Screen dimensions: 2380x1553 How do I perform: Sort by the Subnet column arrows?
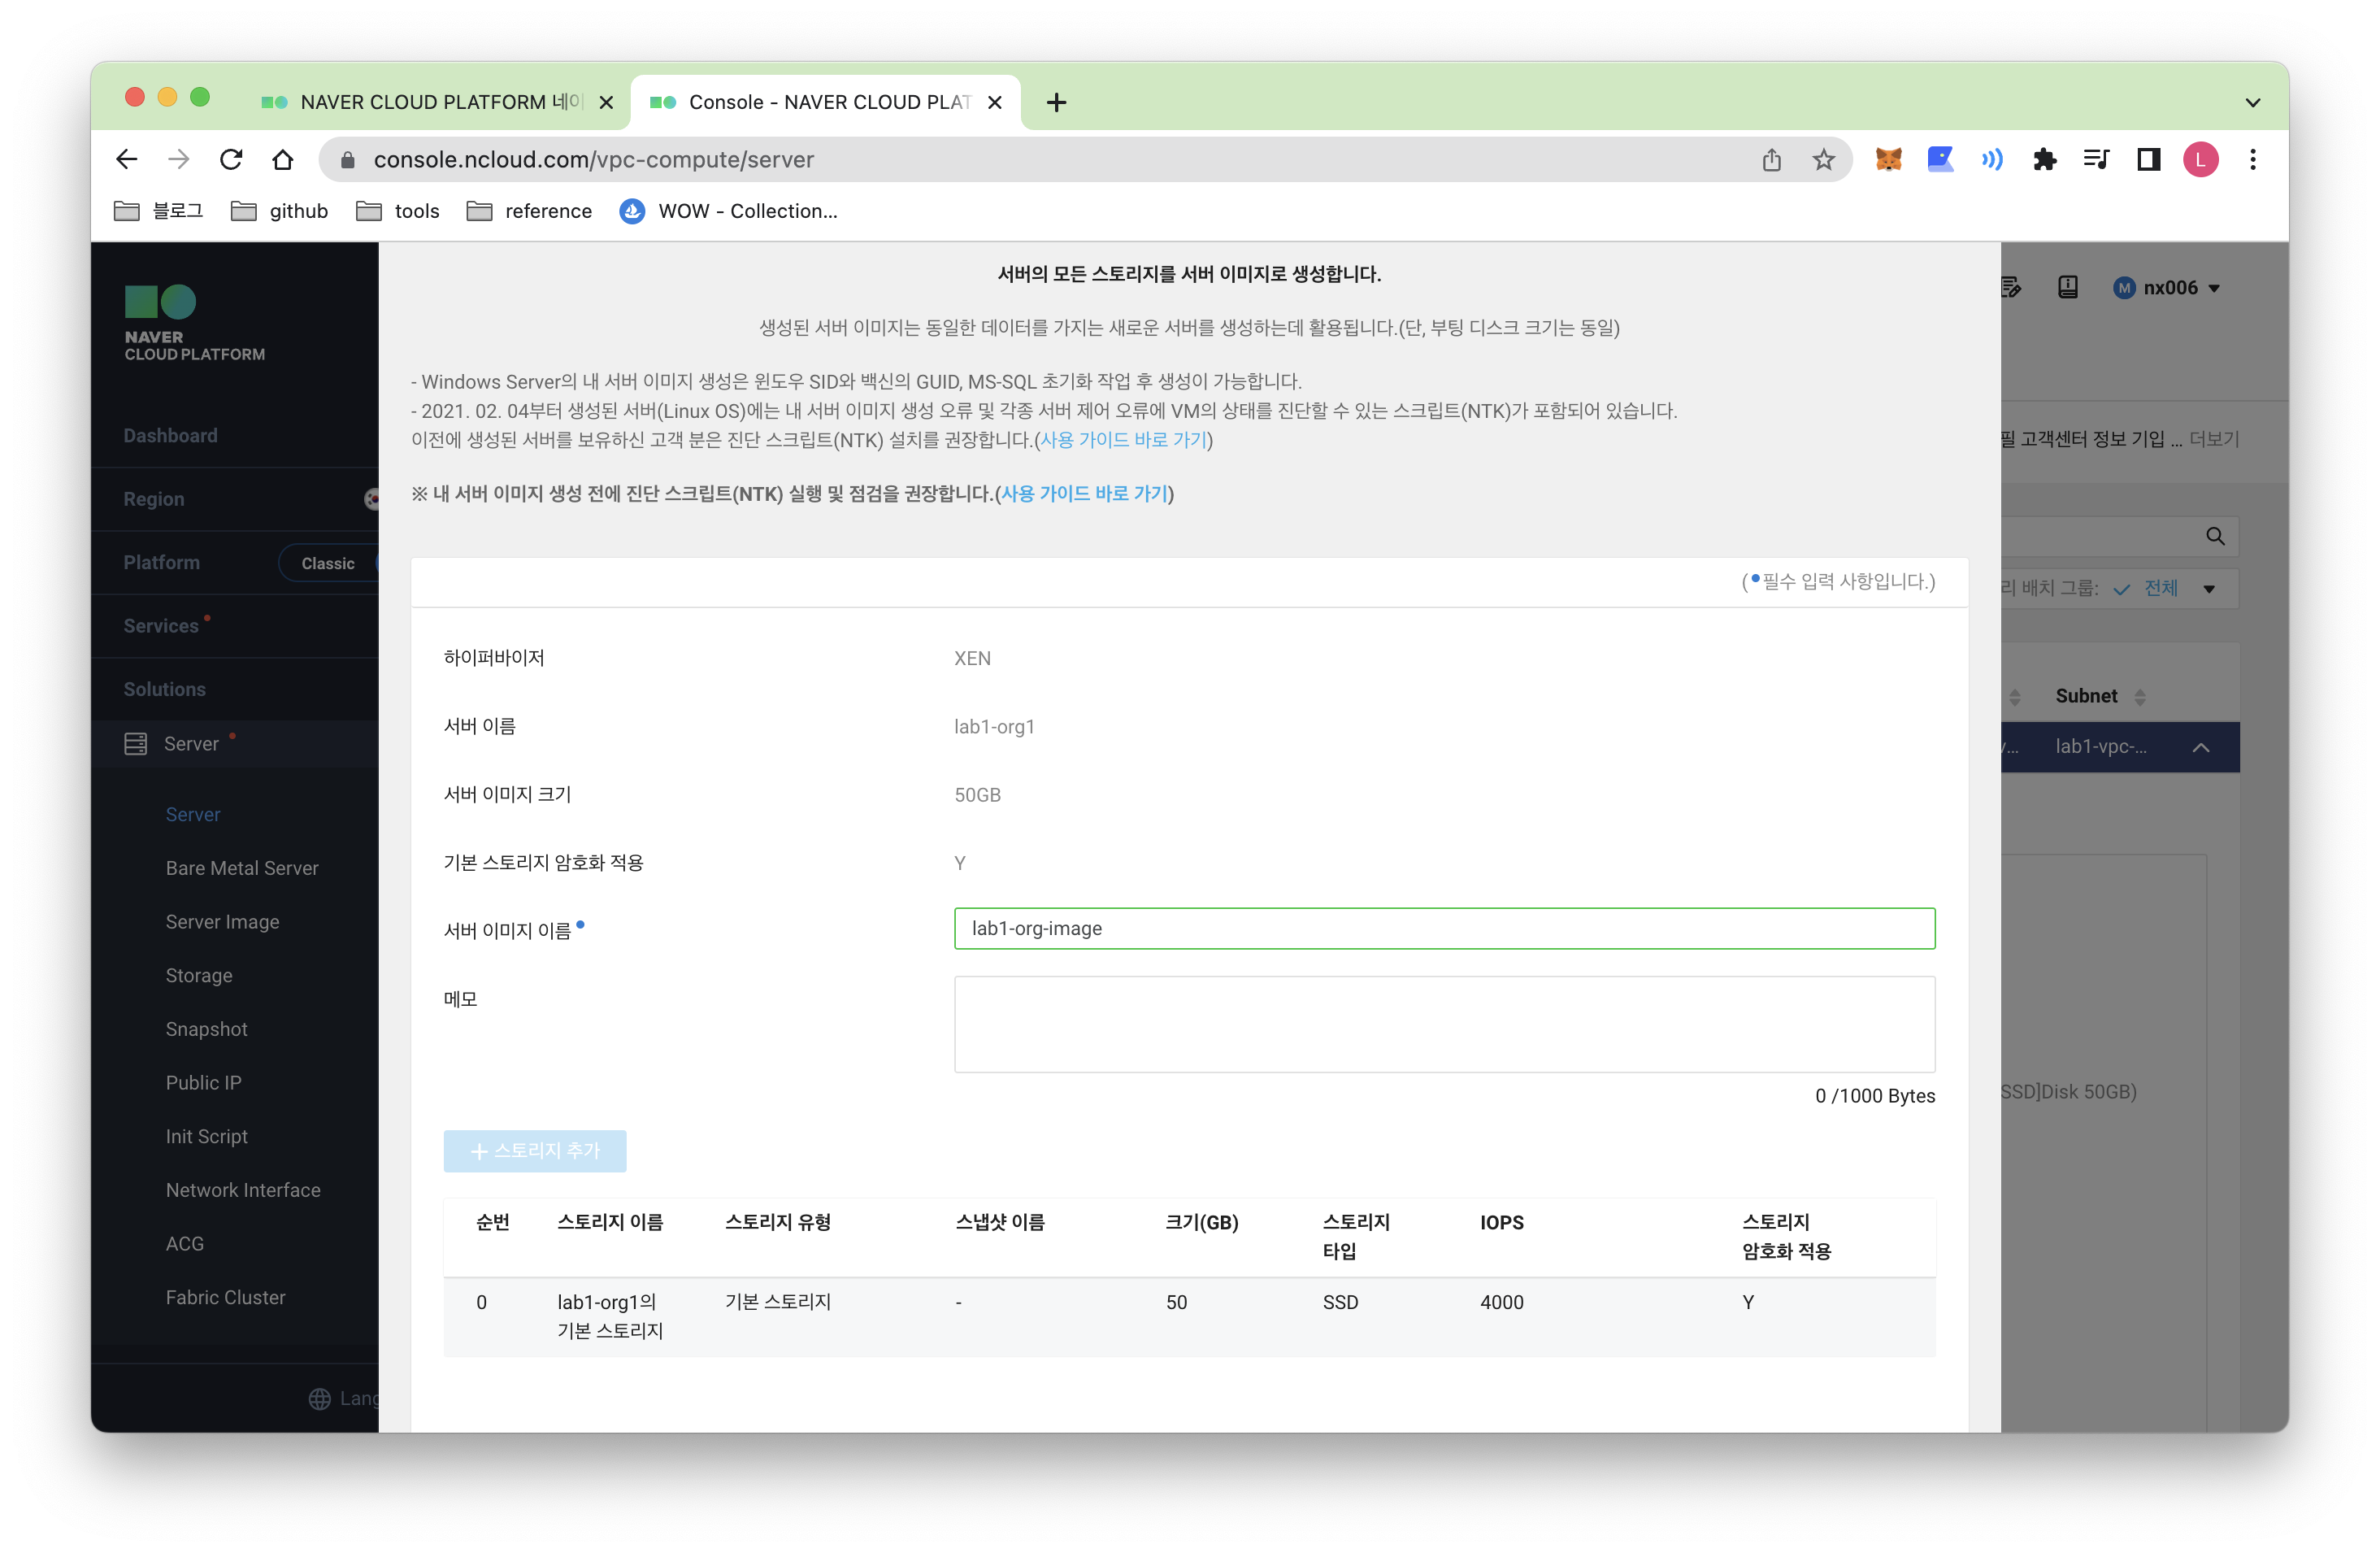pyautogui.click(x=2139, y=697)
